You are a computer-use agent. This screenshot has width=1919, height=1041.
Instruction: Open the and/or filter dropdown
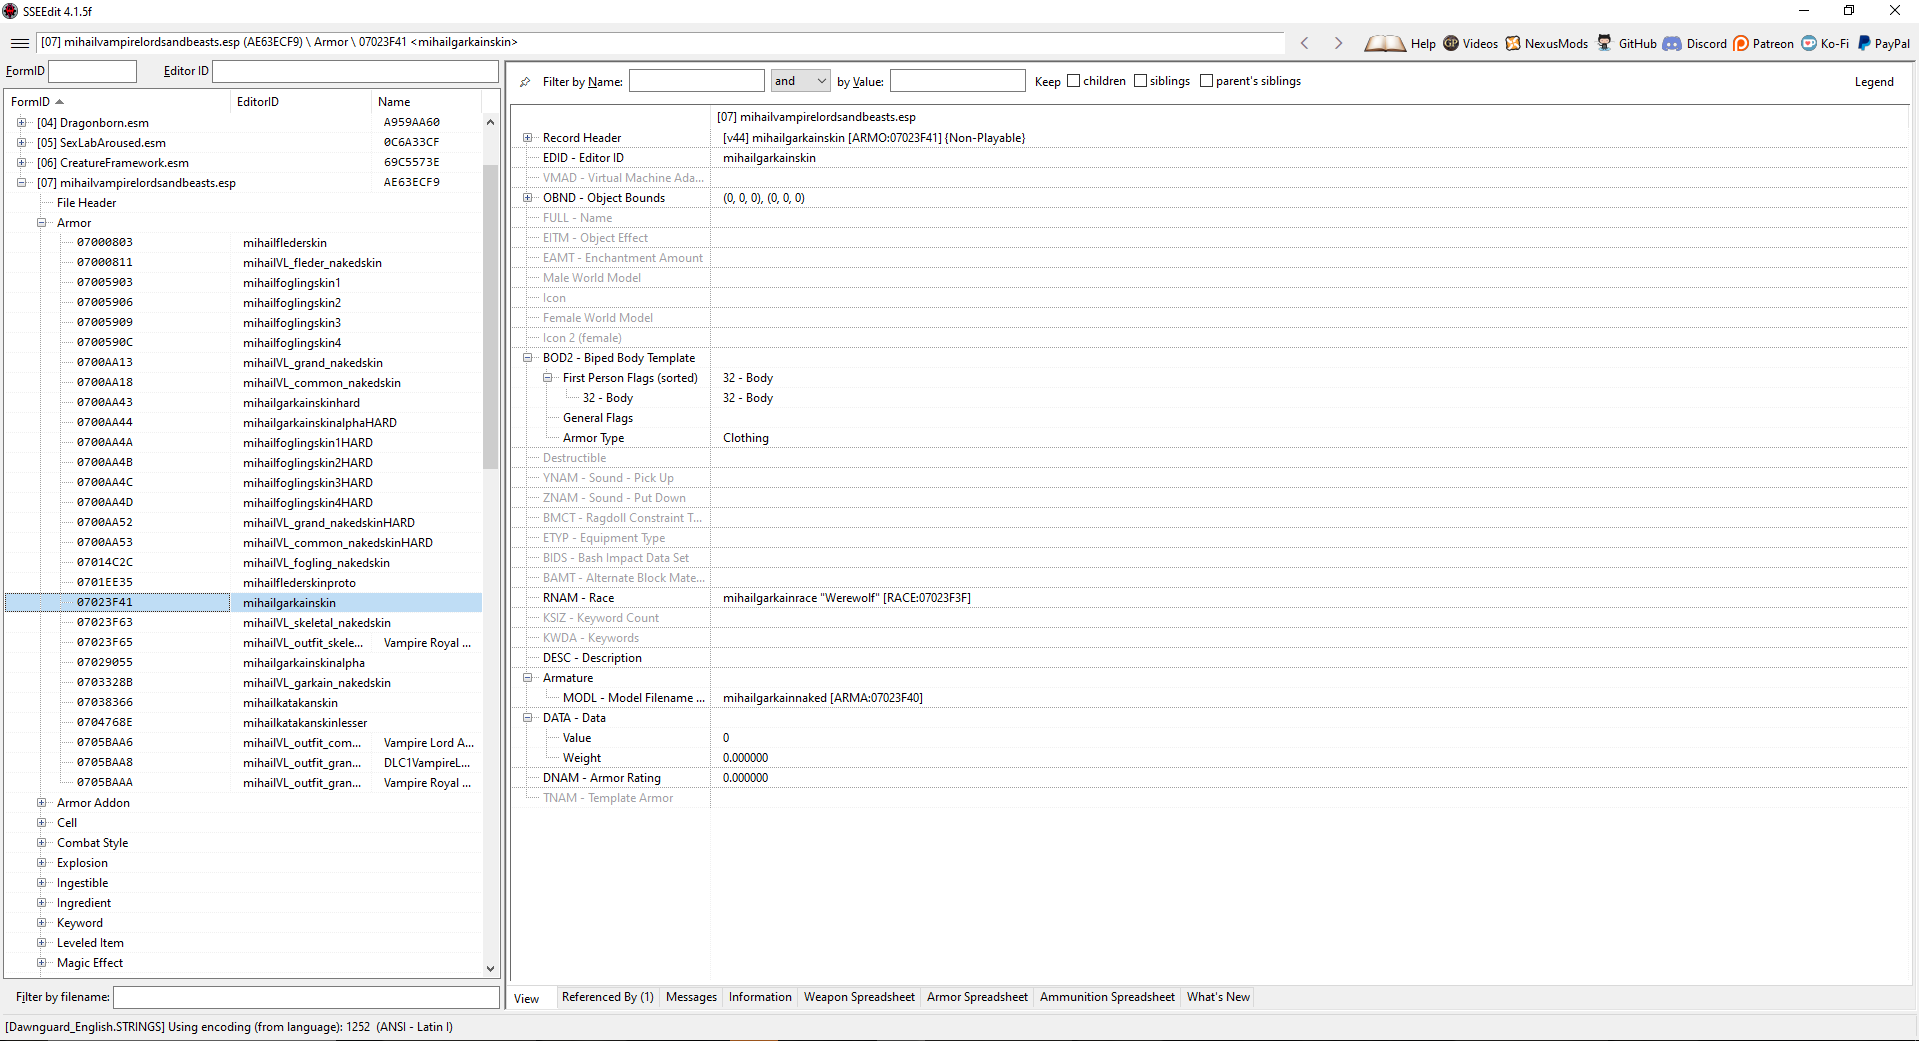[822, 80]
